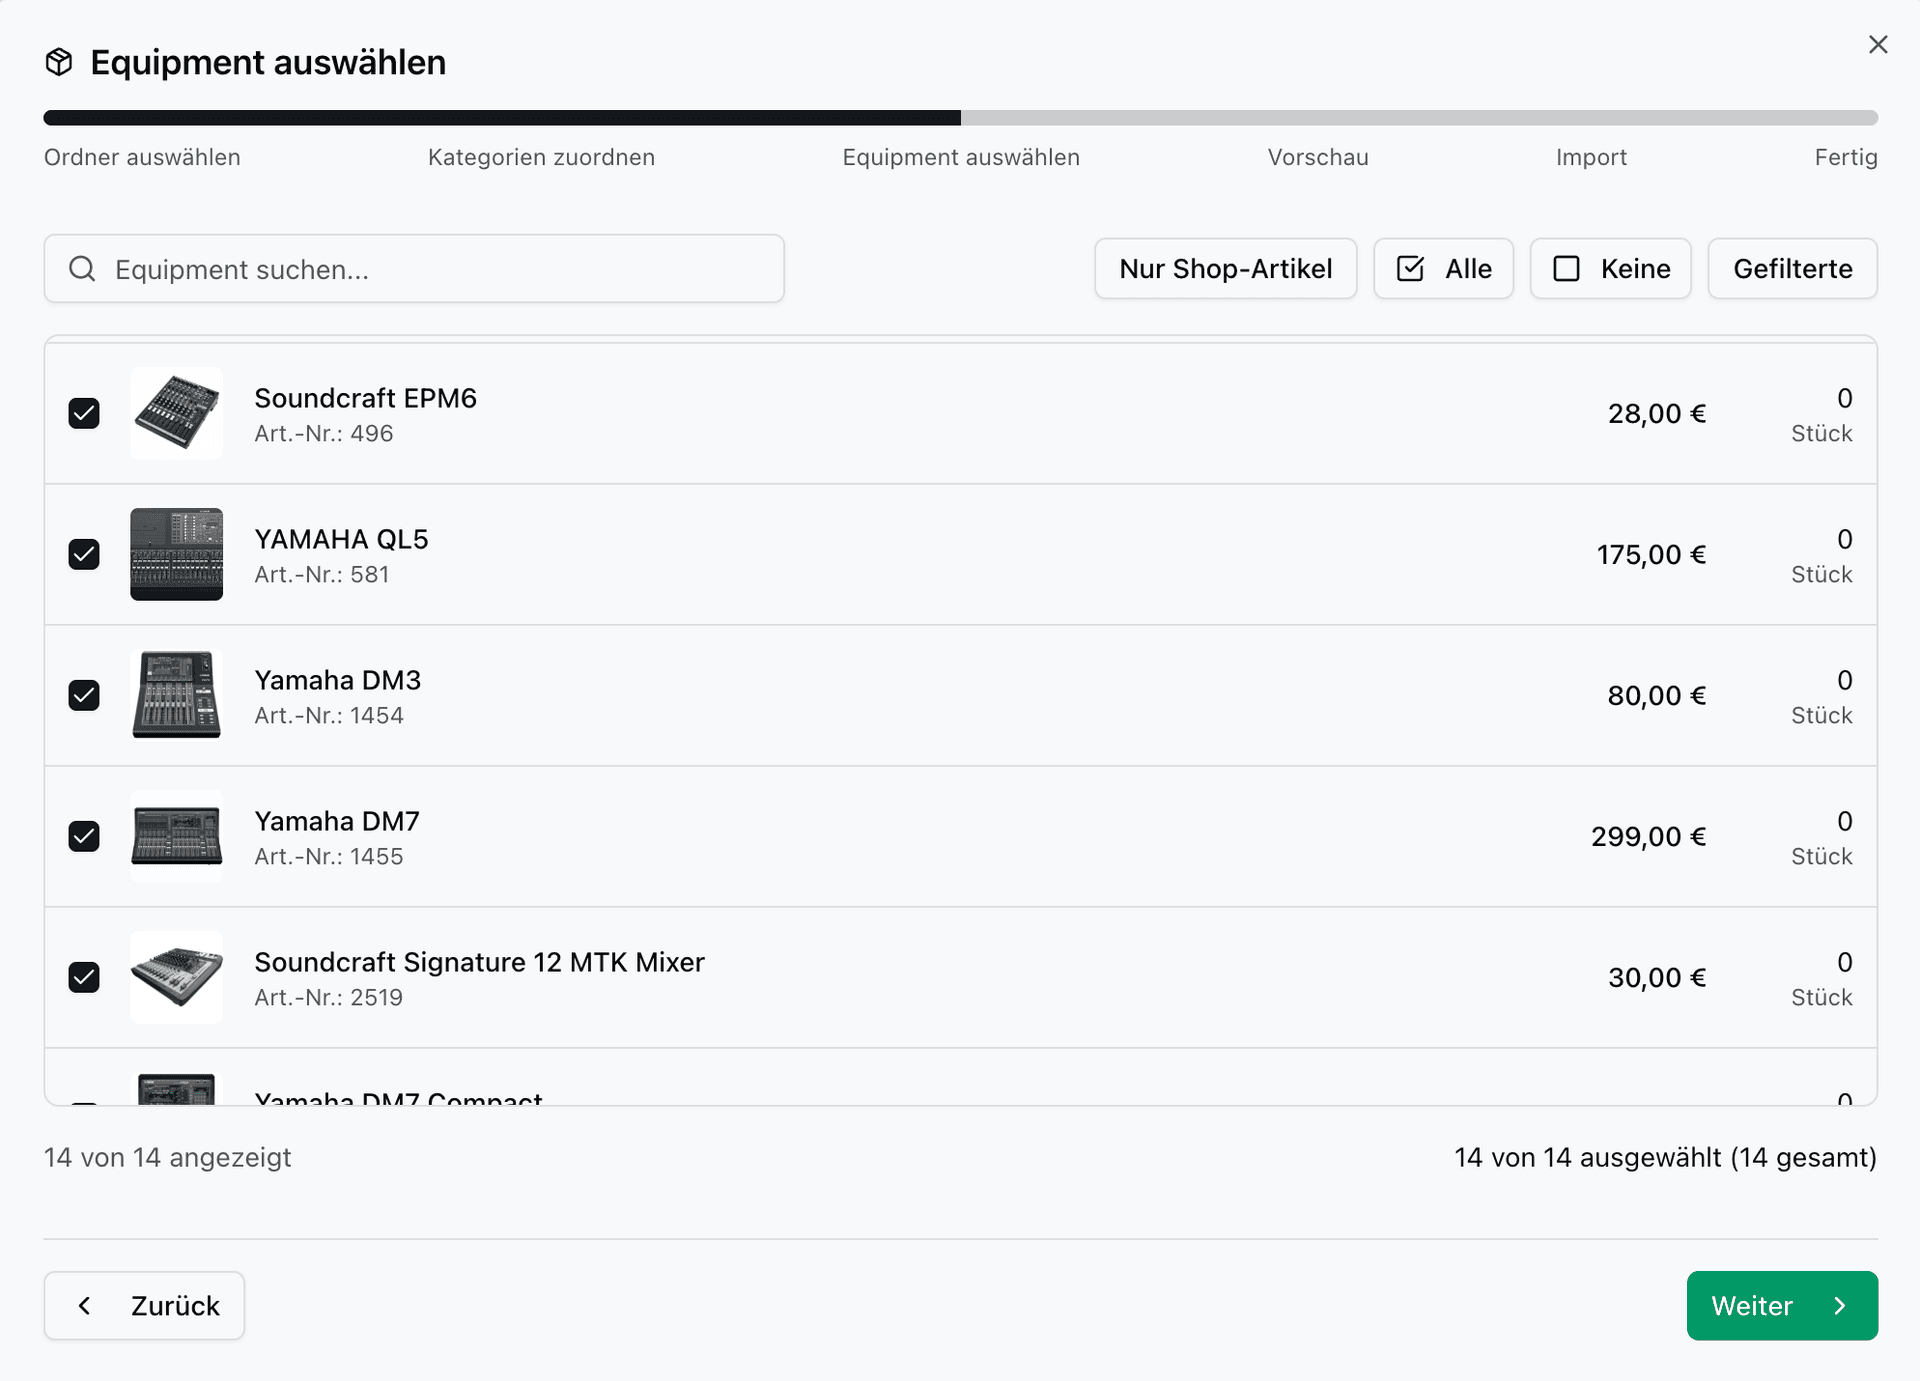This screenshot has width=1920, height=1381.
Task: Click the Yamaha DM7 item name
Action: point(337,821)
